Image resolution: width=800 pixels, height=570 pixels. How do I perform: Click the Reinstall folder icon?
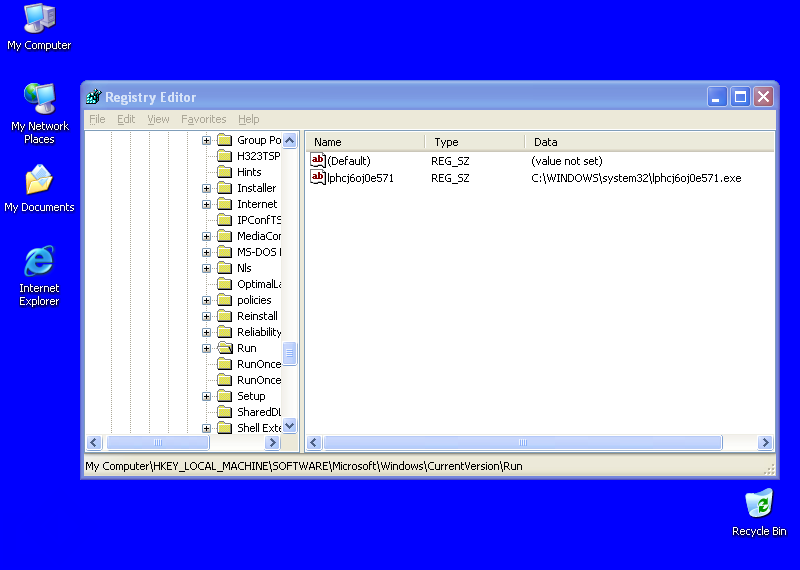[x=224, y=316]
